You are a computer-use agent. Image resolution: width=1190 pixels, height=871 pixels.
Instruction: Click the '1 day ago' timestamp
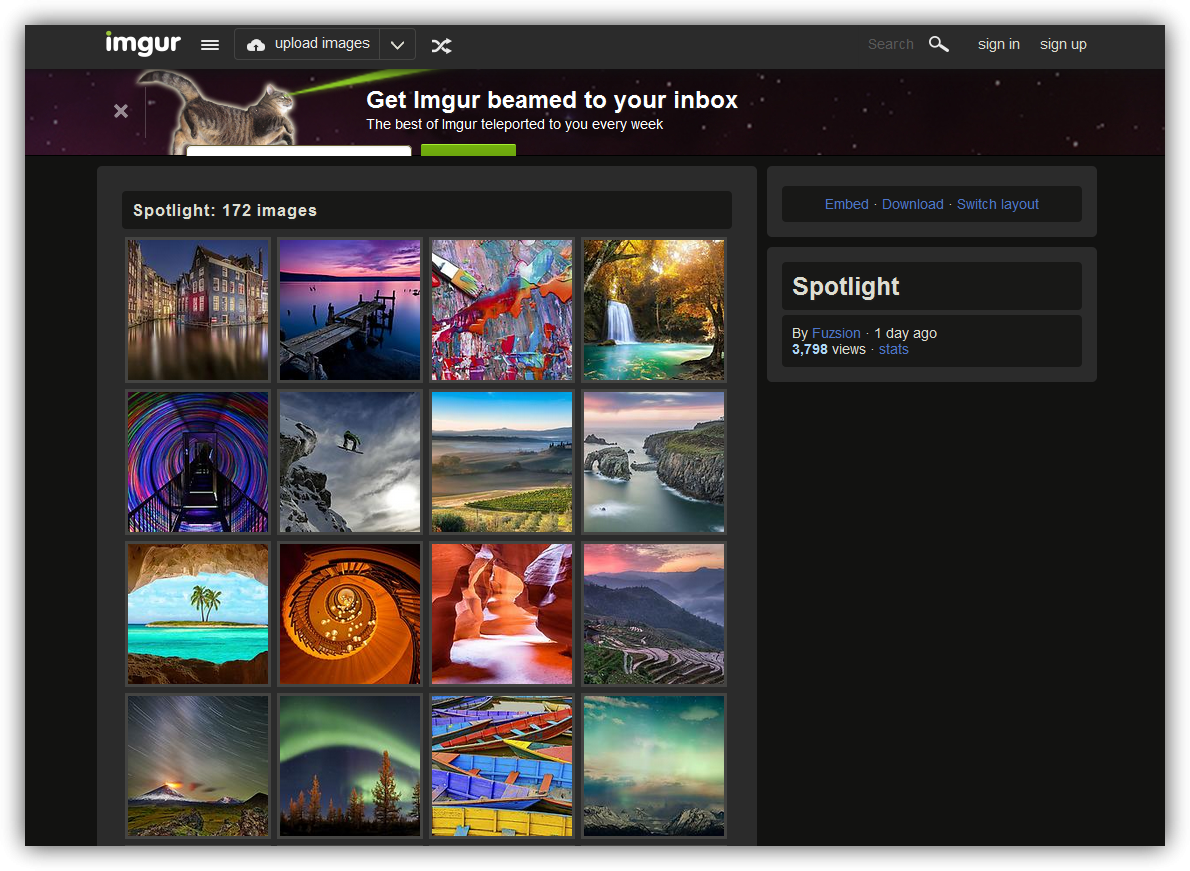pyautogui.click(x=905, y=333)
